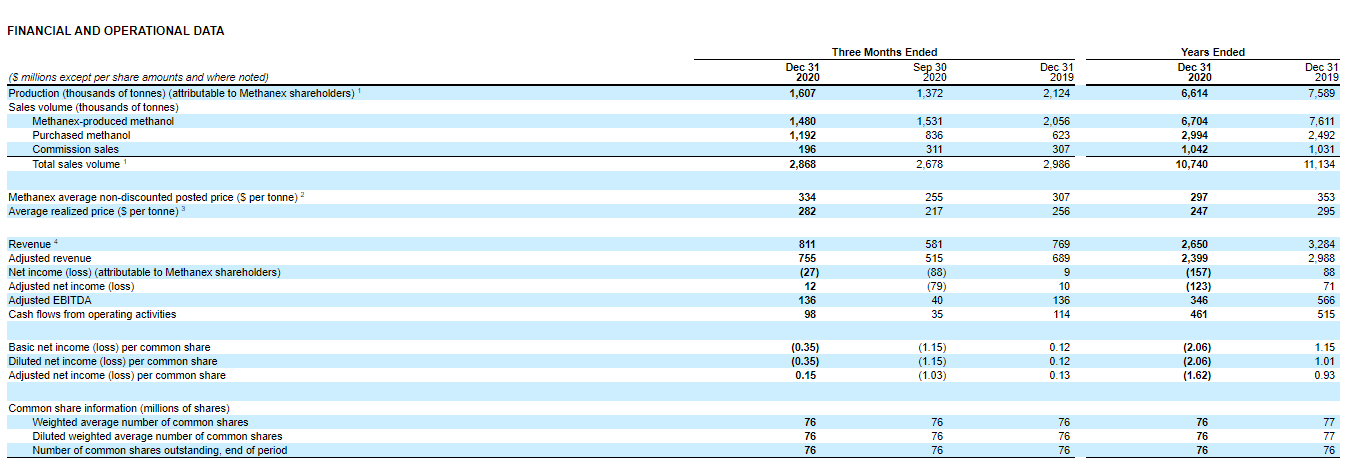This screenshot has width=1345, height=464.
Task: Select 'Number of common shares outstanding, end of period'
Action: coord(159,450)
